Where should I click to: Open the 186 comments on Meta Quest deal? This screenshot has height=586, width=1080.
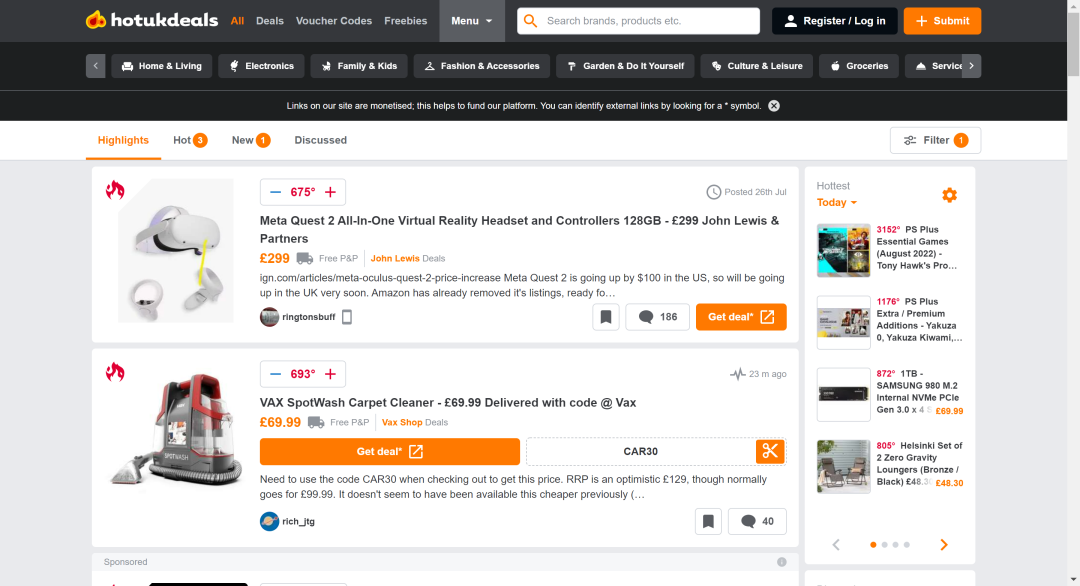coord(658,317)
